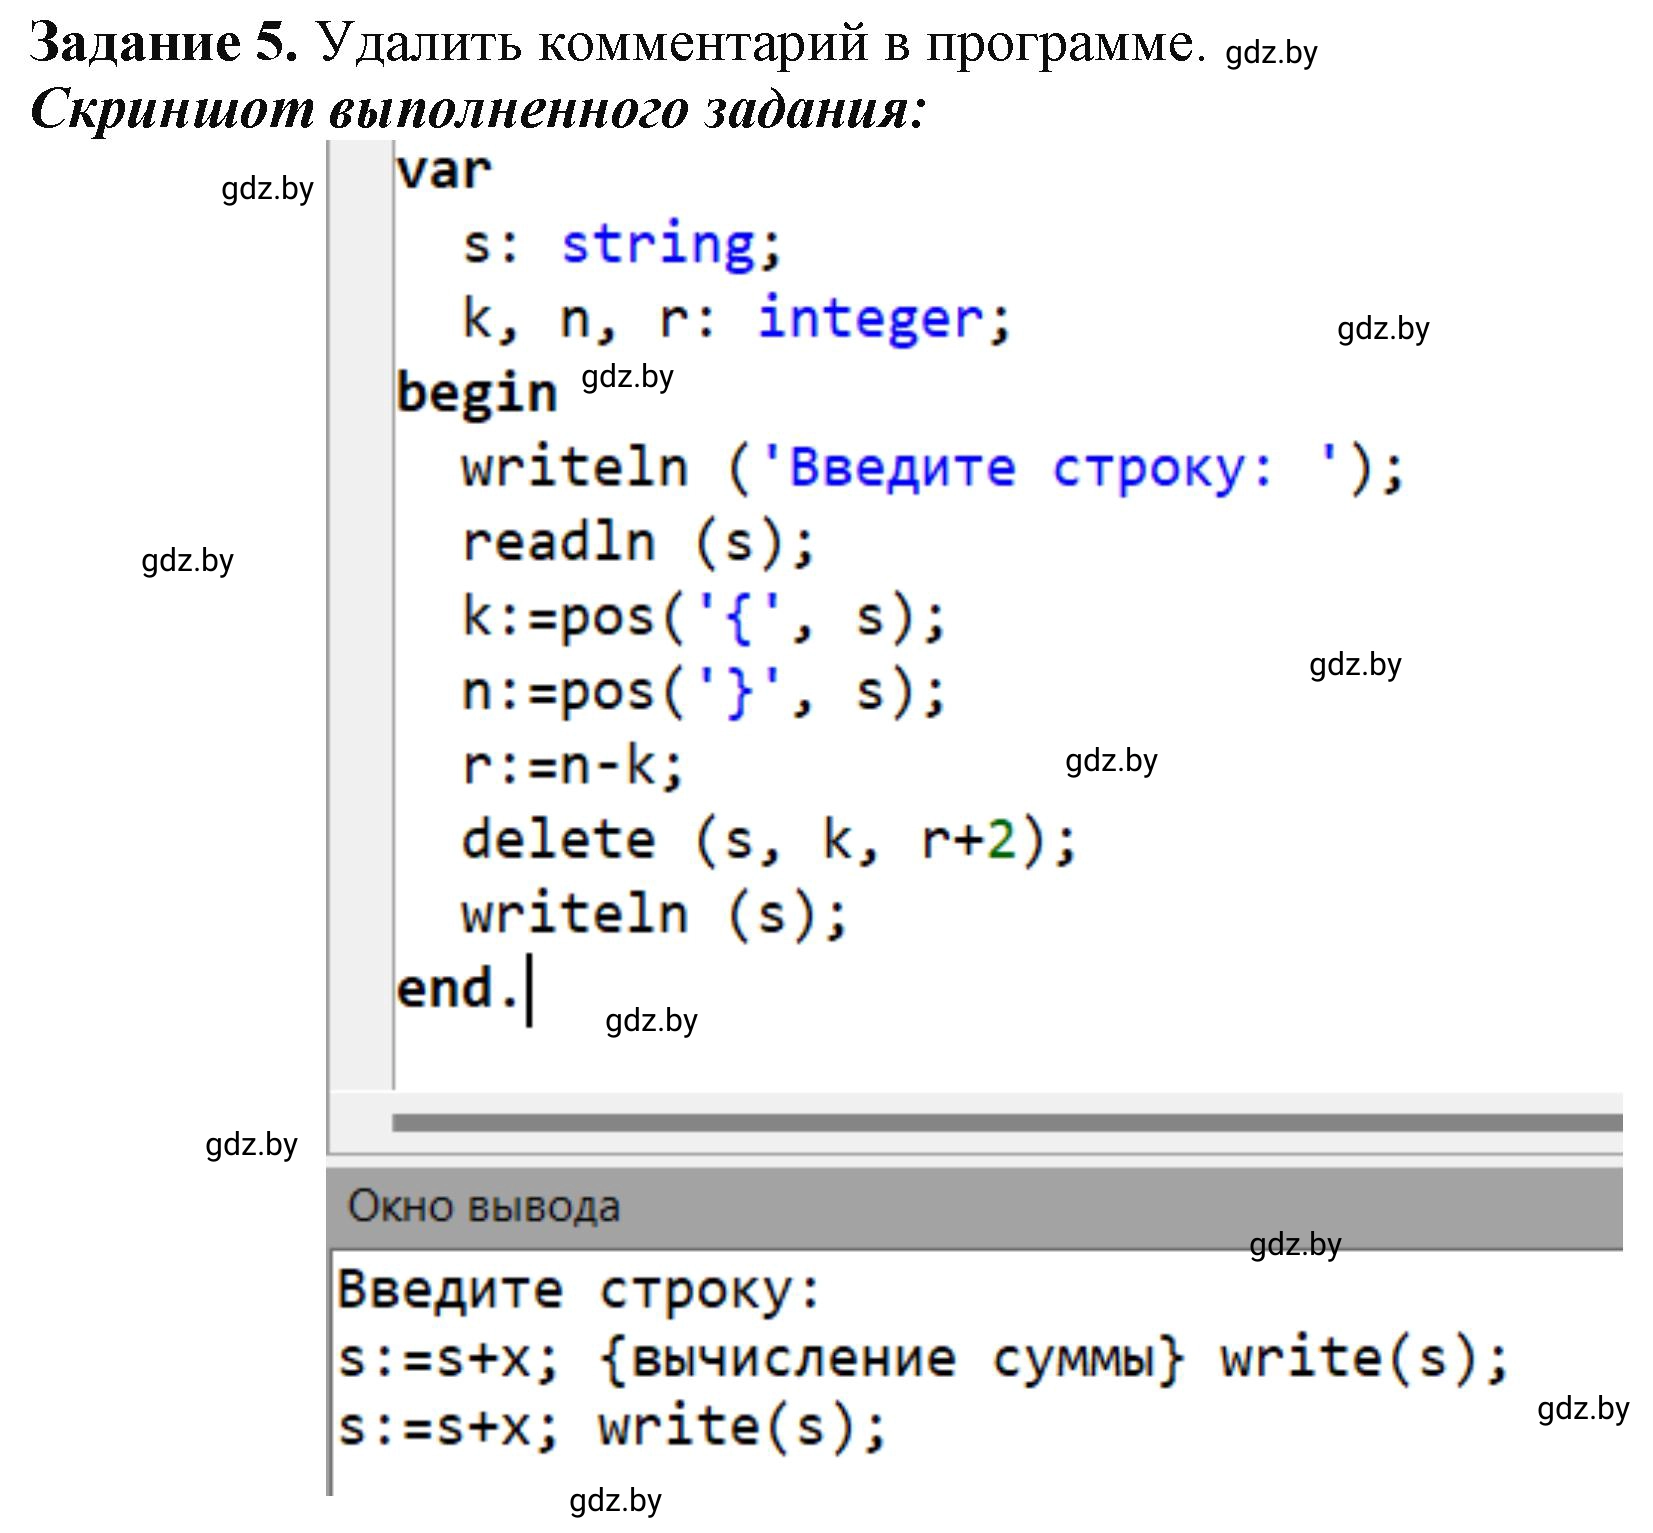Click the 'begin' keyword line
The height and width of the screenshot is (1533, 1653).
[x=476, y=393]
